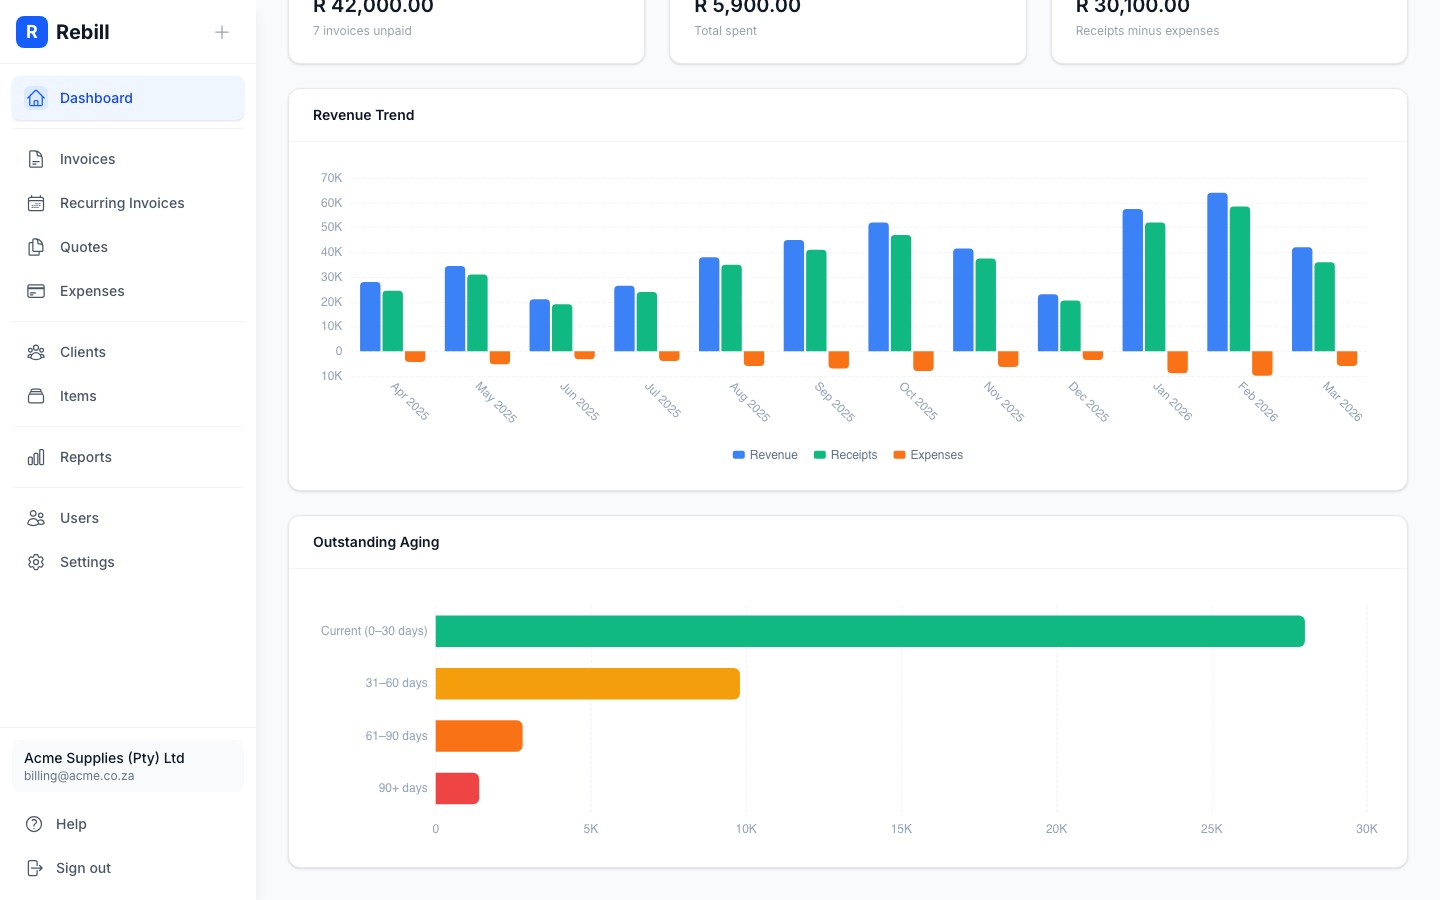
Task: Click the Clients people icon
Action: [x=36, y=352]
